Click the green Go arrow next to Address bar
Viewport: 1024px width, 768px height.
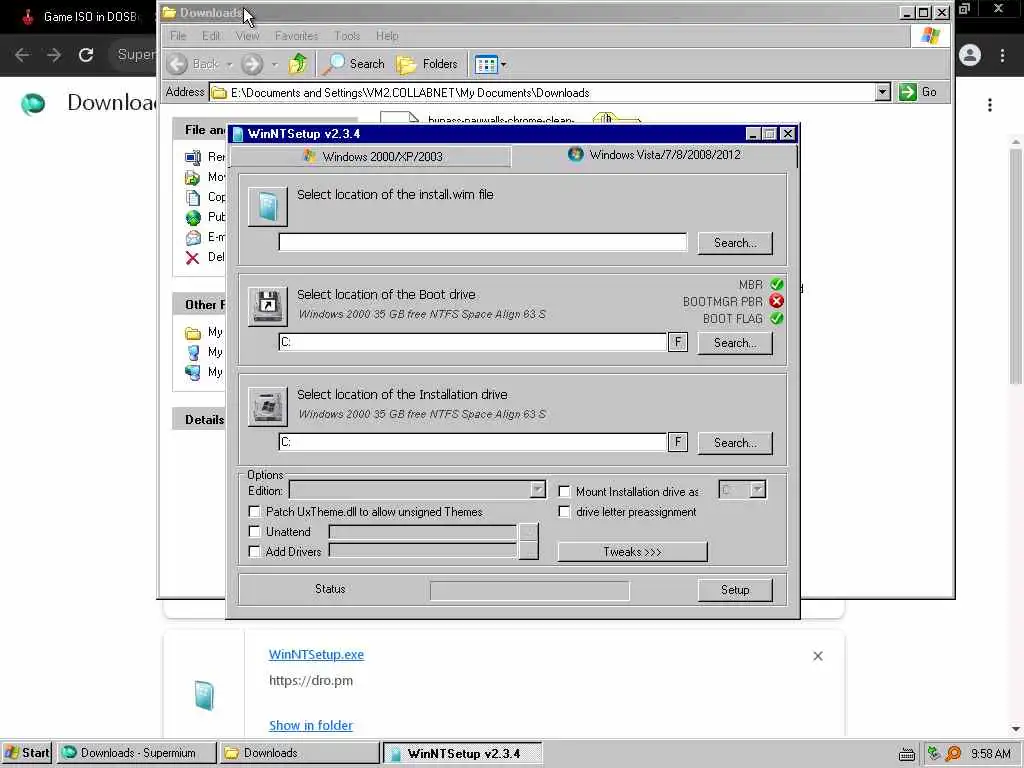(908, 92)
